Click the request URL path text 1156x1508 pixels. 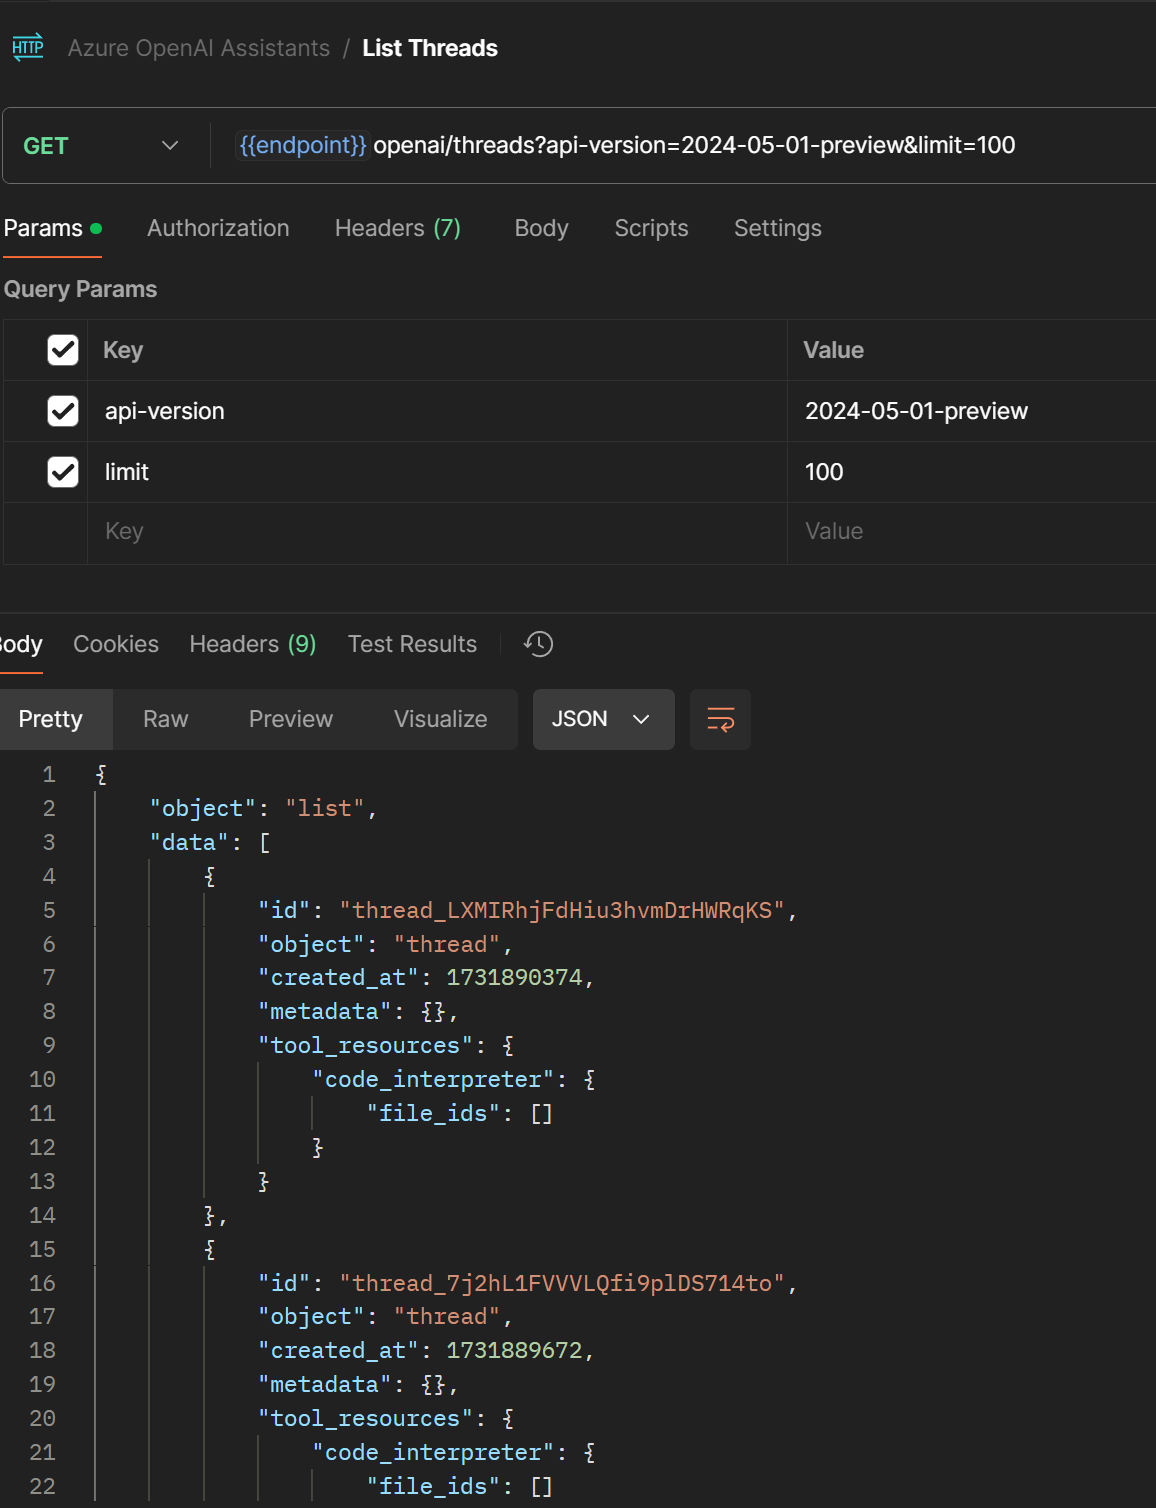[x=694, y=145]
